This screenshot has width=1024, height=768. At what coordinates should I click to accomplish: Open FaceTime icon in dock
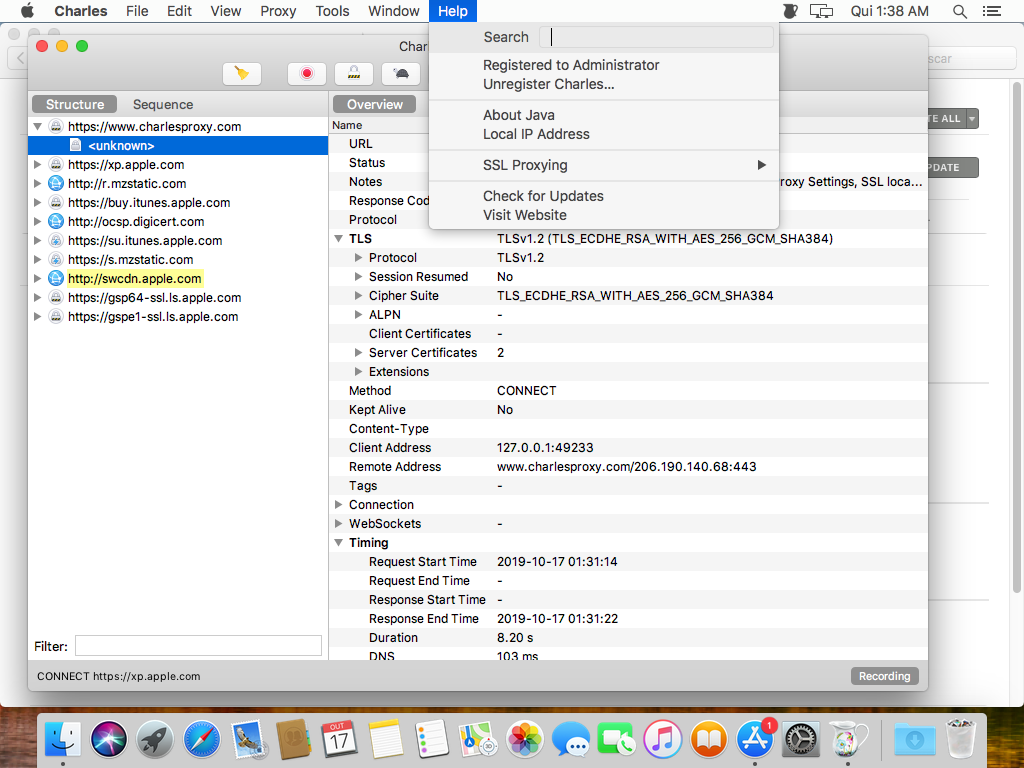[x=616, y=739]
